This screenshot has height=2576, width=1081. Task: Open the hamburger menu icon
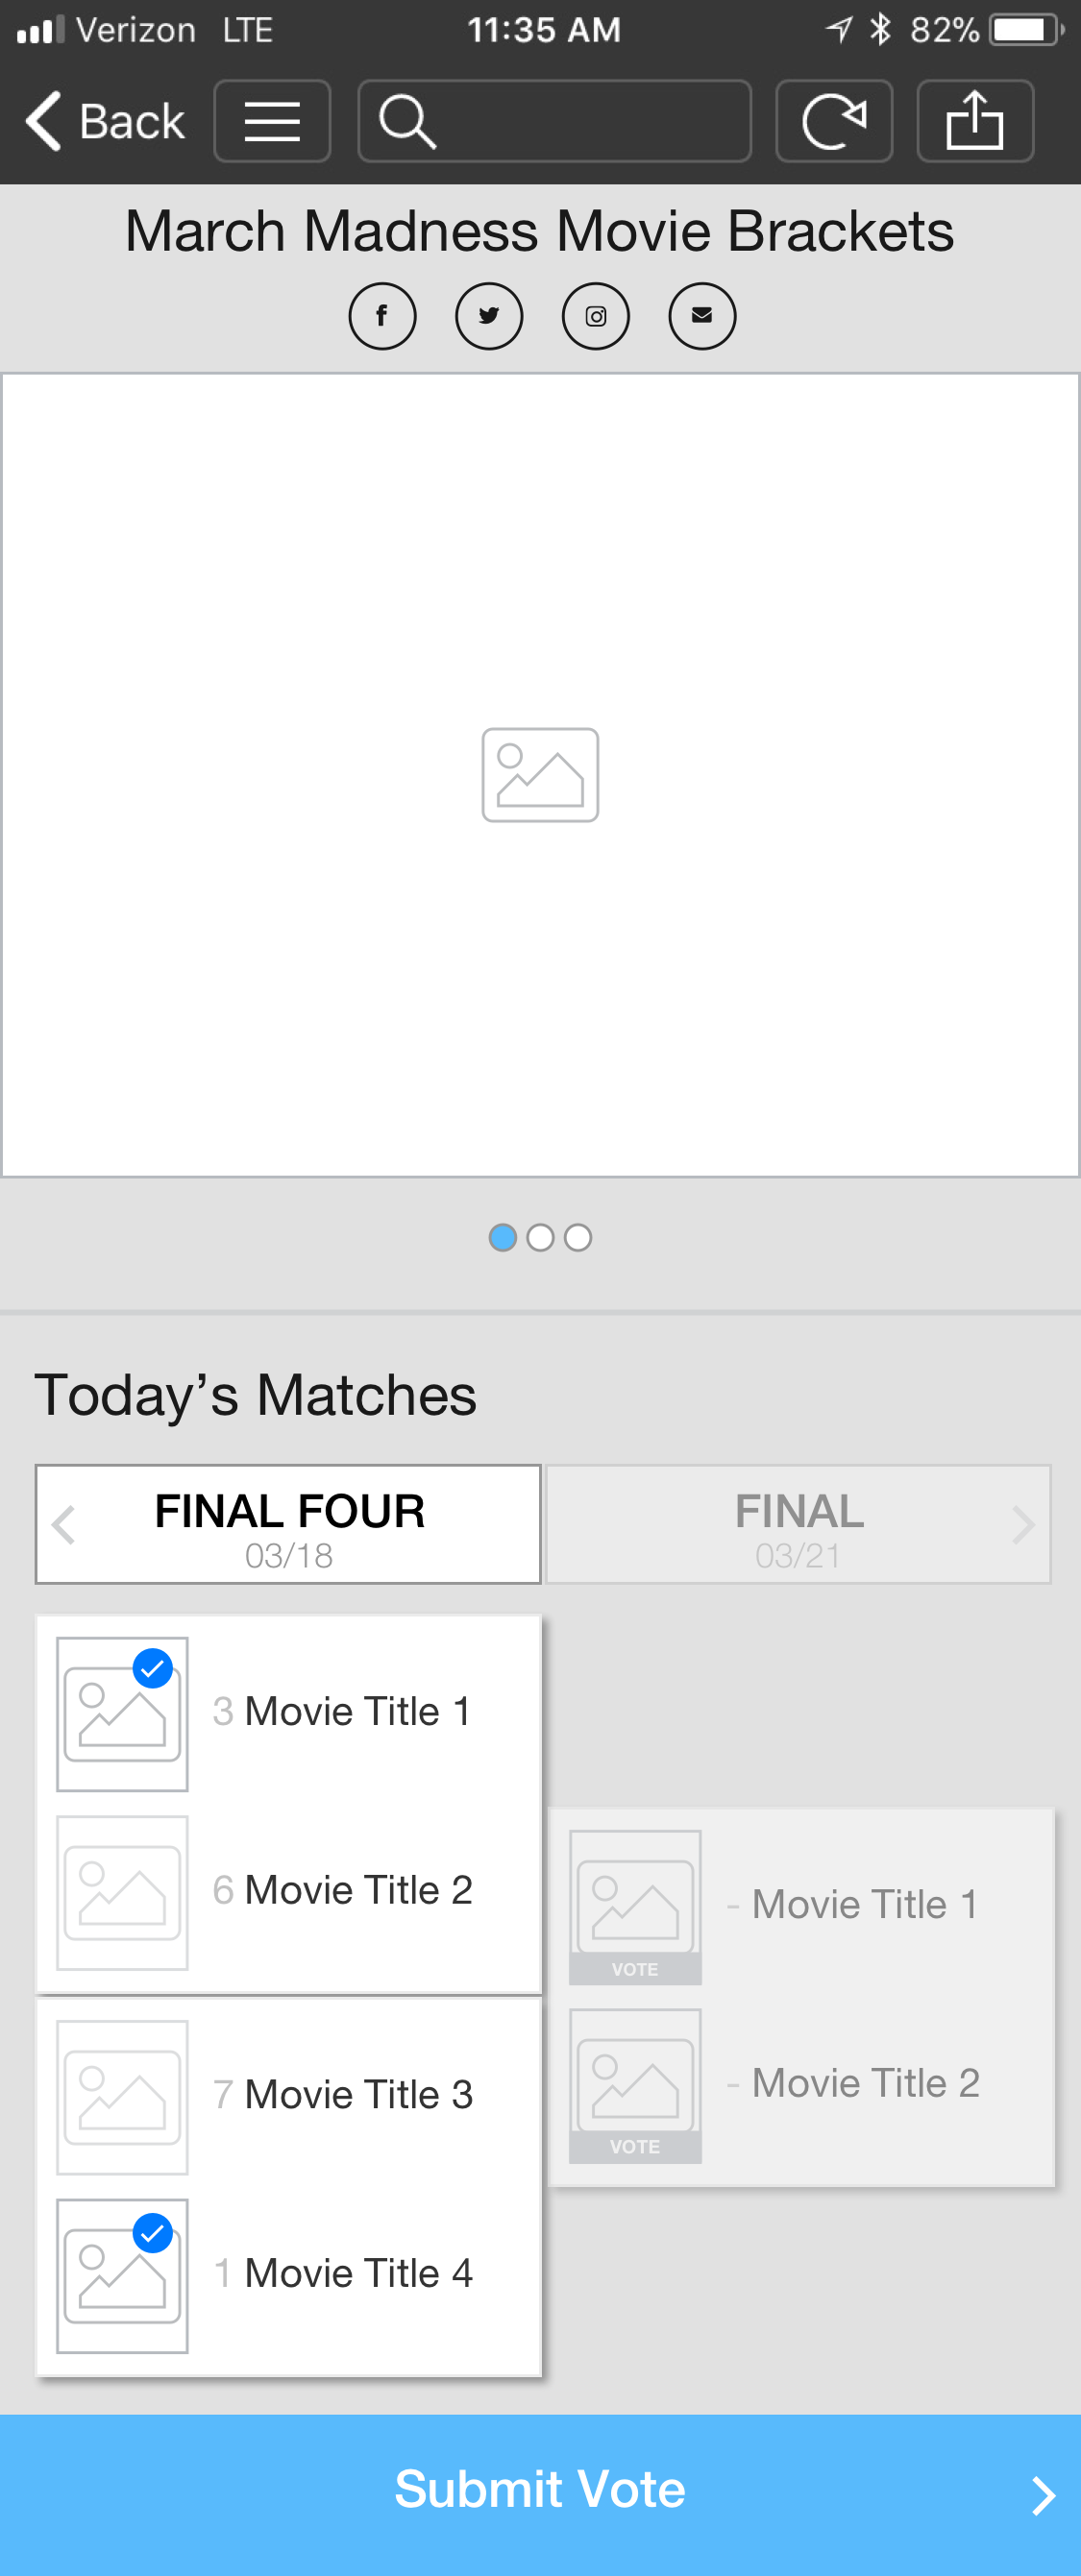coord(272,121)
